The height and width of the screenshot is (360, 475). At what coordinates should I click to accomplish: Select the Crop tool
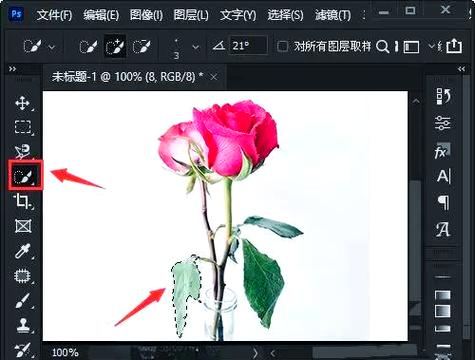pyautogui.click(x=22, y=201)
